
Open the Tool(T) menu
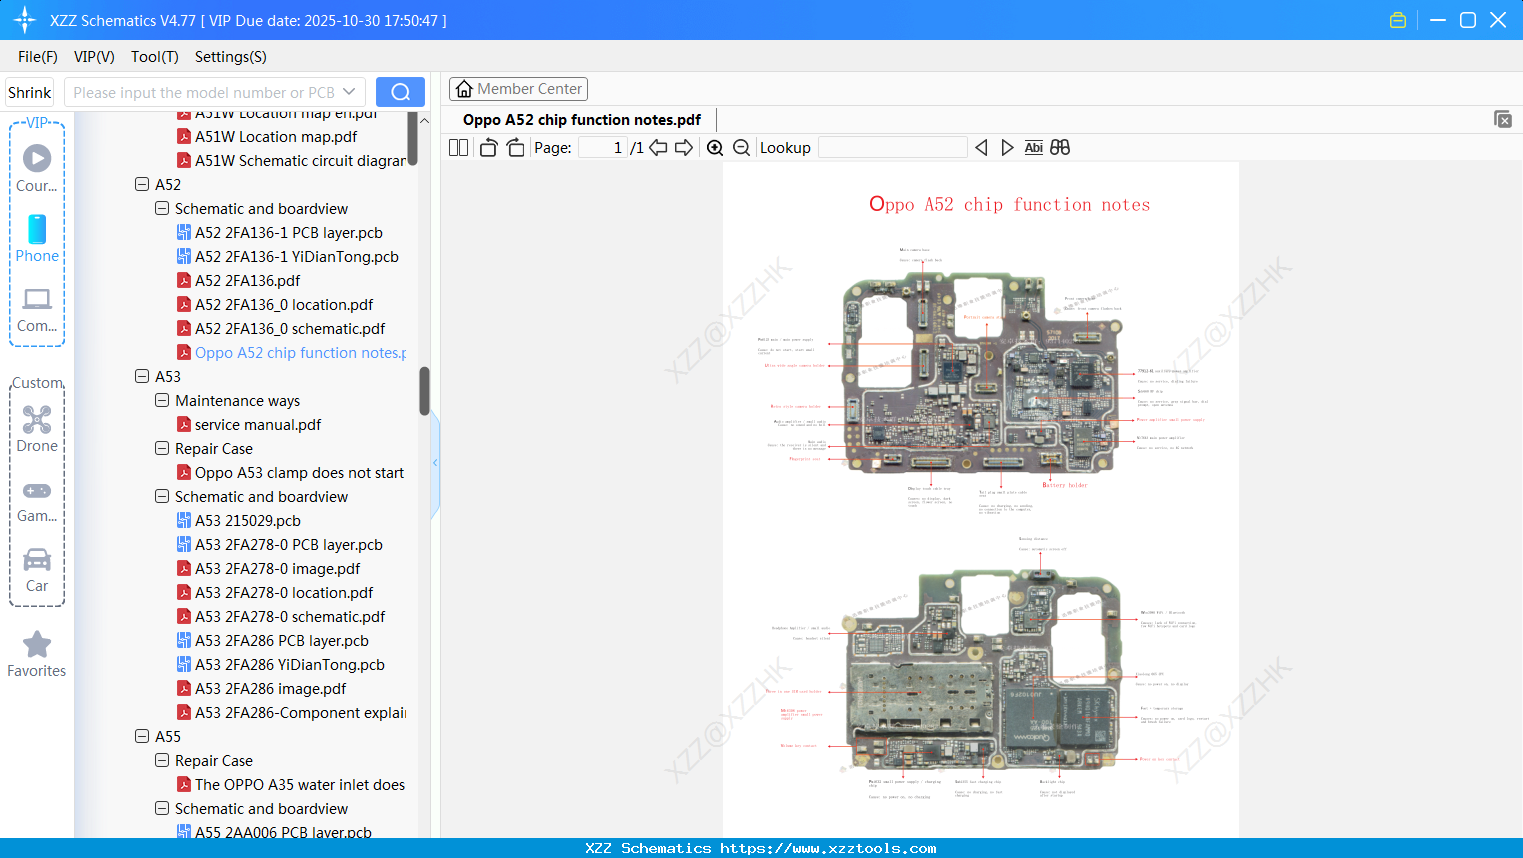pyautogui.click(x=154, y=57)
